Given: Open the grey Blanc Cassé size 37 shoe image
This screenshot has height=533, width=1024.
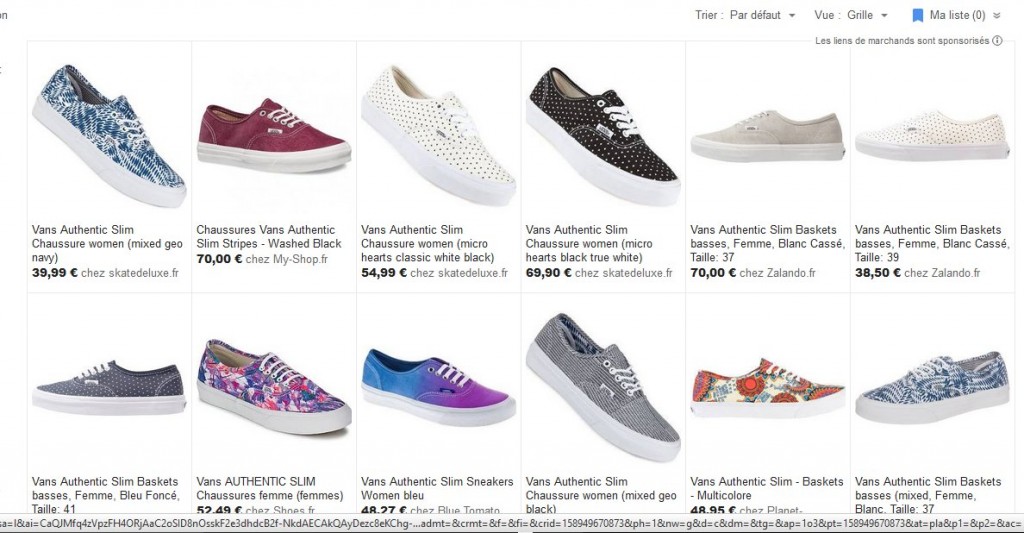Looking at the screenshot, I should 767,136.
